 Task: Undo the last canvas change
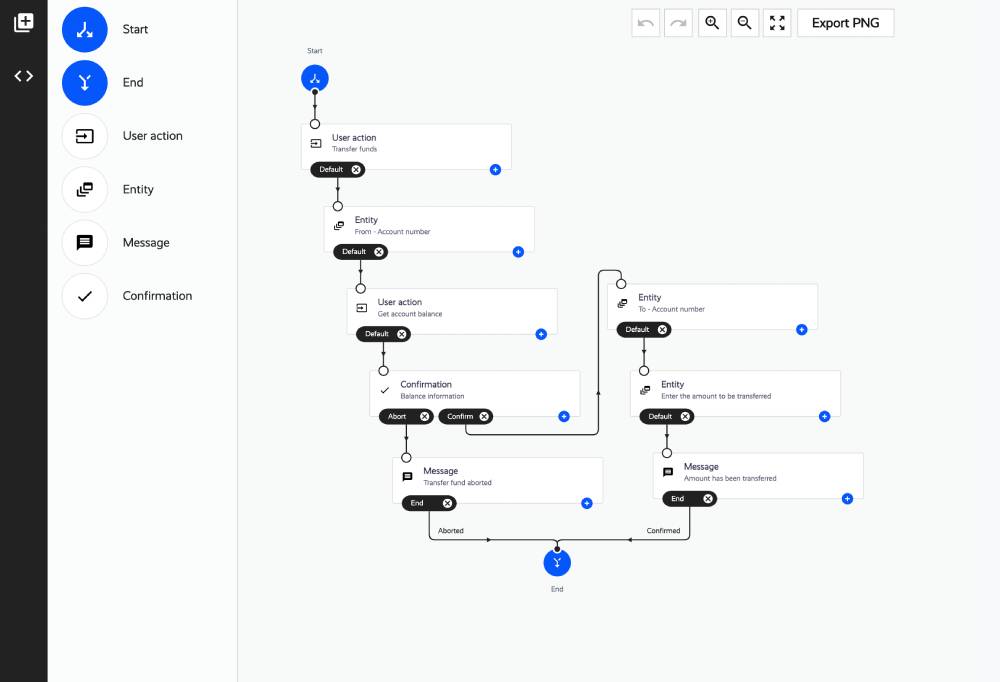click(x=646, y=22)
